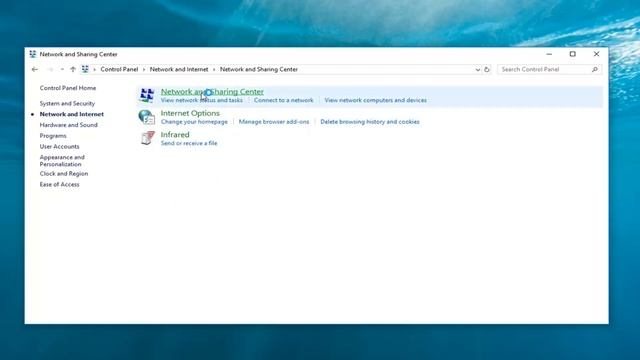Go back with the back arrow
The image size is (640, 360).
click(35, 69)
